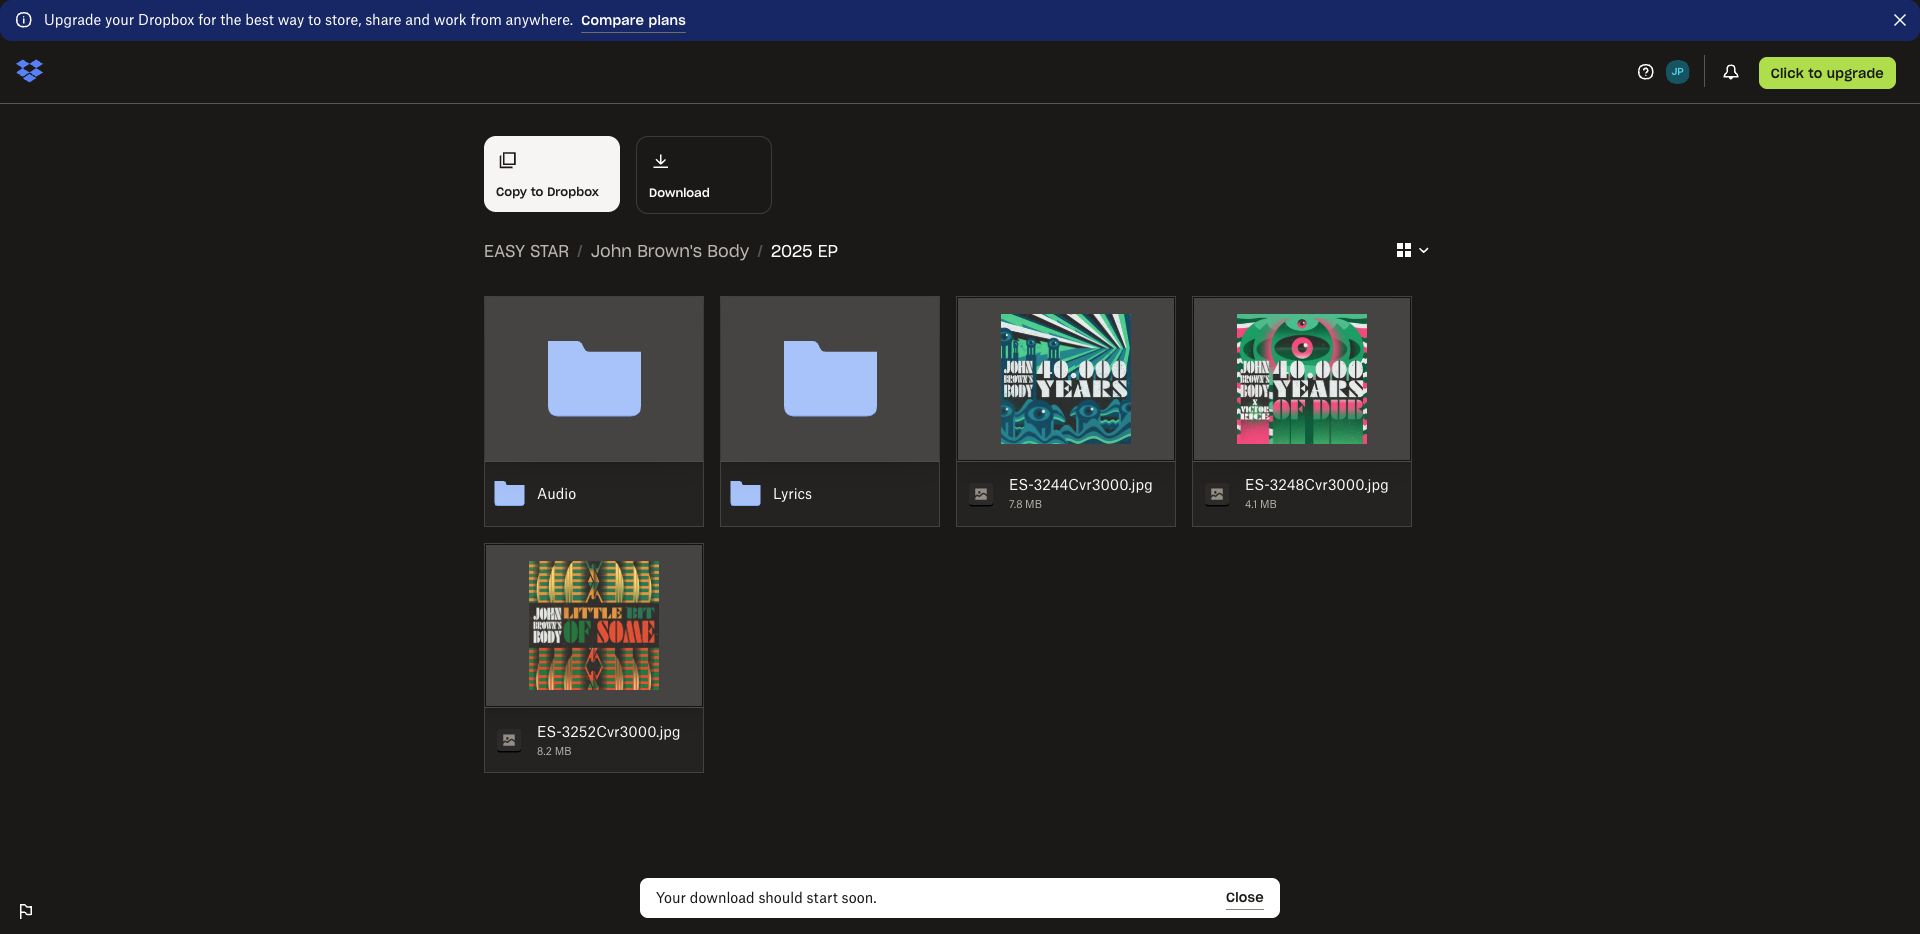Click the info icon in upgrade banner
1920x934 pixels.
click(x=24, y=20)
